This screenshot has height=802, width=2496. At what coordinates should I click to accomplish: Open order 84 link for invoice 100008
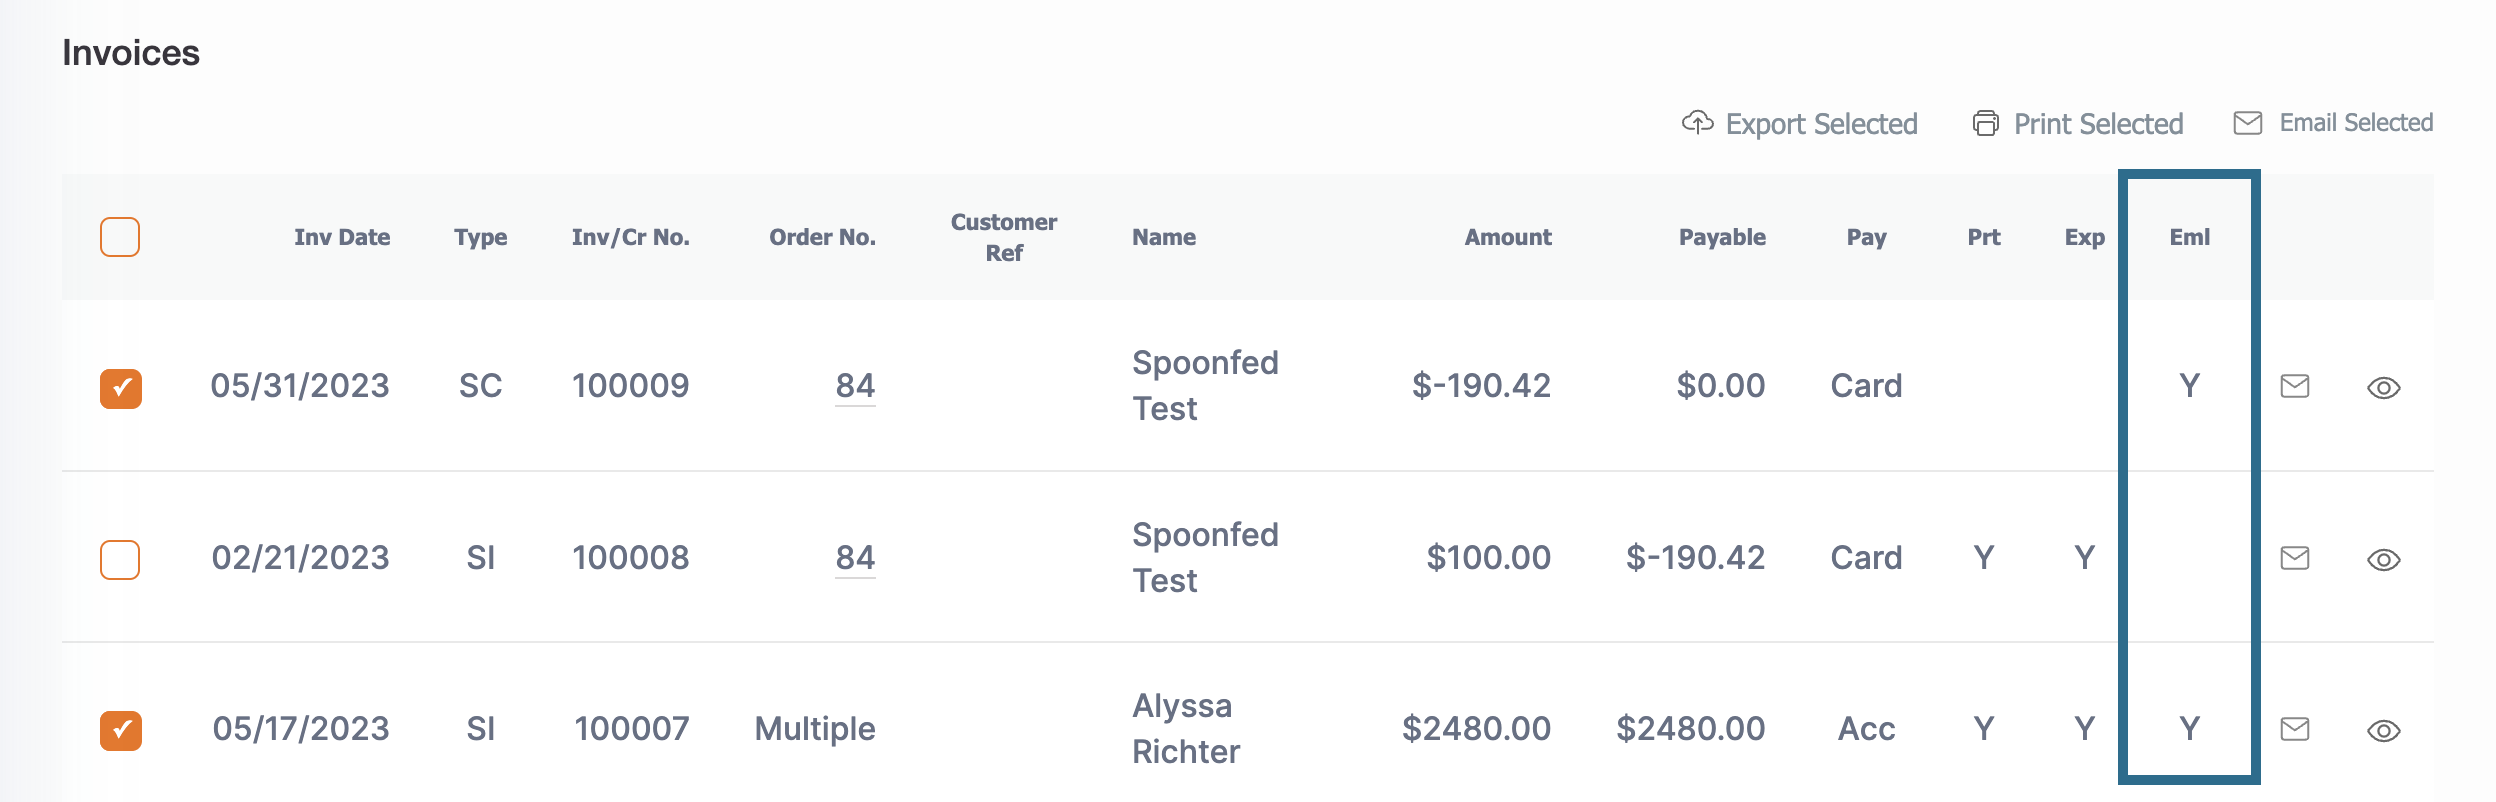(x=855, y=558)
